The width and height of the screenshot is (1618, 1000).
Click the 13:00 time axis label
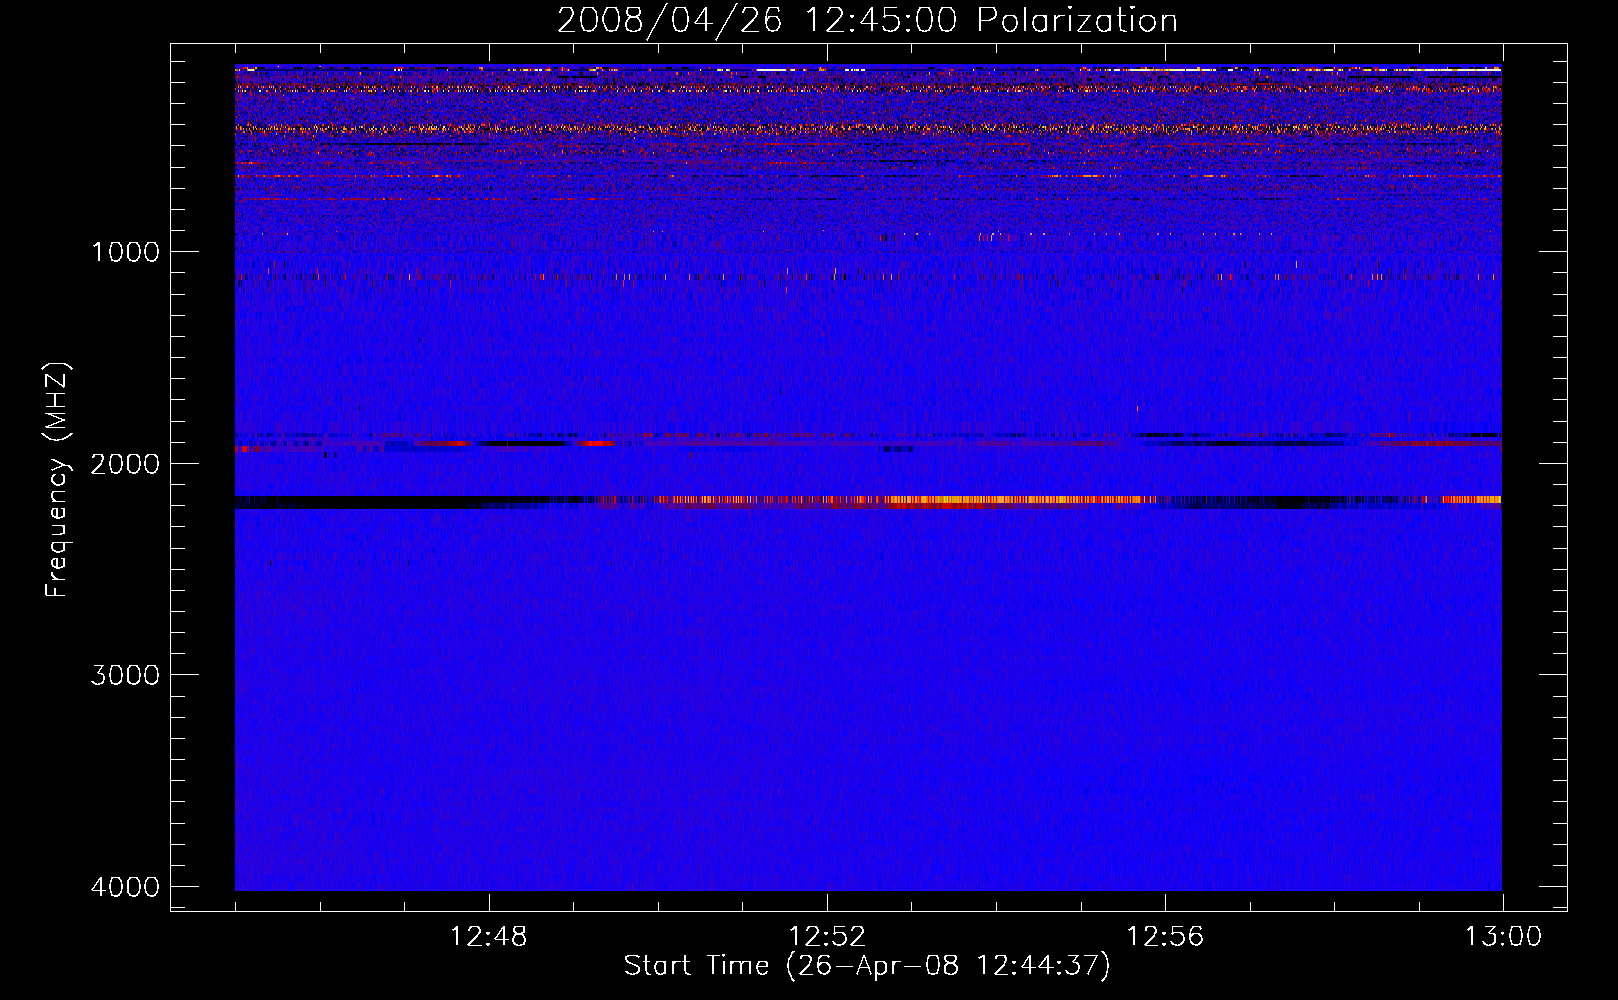pos(1503,937)
